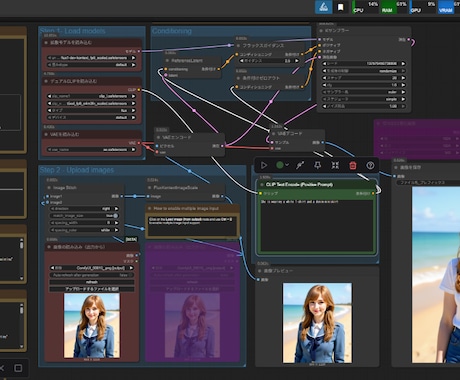Increase the K-Sampler seed with right arrow

coord(403,63)
